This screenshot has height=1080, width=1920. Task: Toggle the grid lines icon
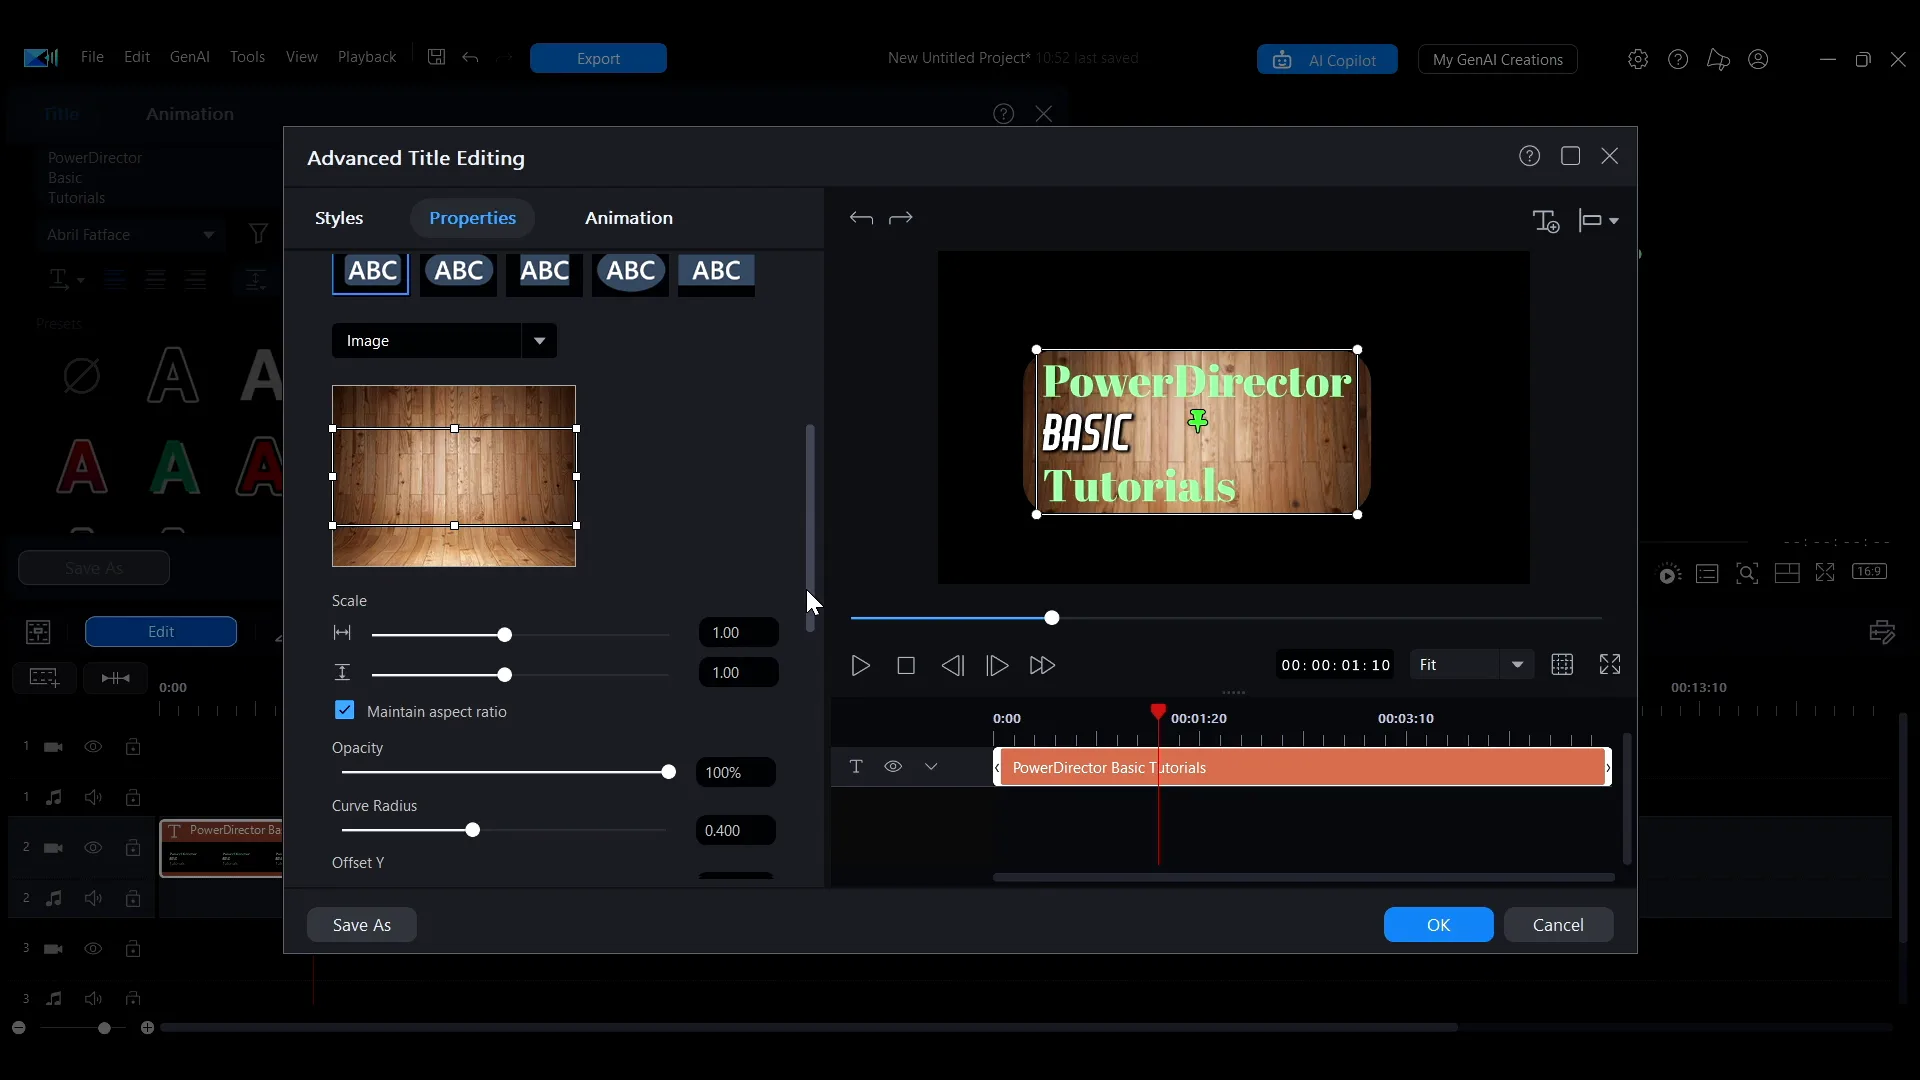point(1562,664)
